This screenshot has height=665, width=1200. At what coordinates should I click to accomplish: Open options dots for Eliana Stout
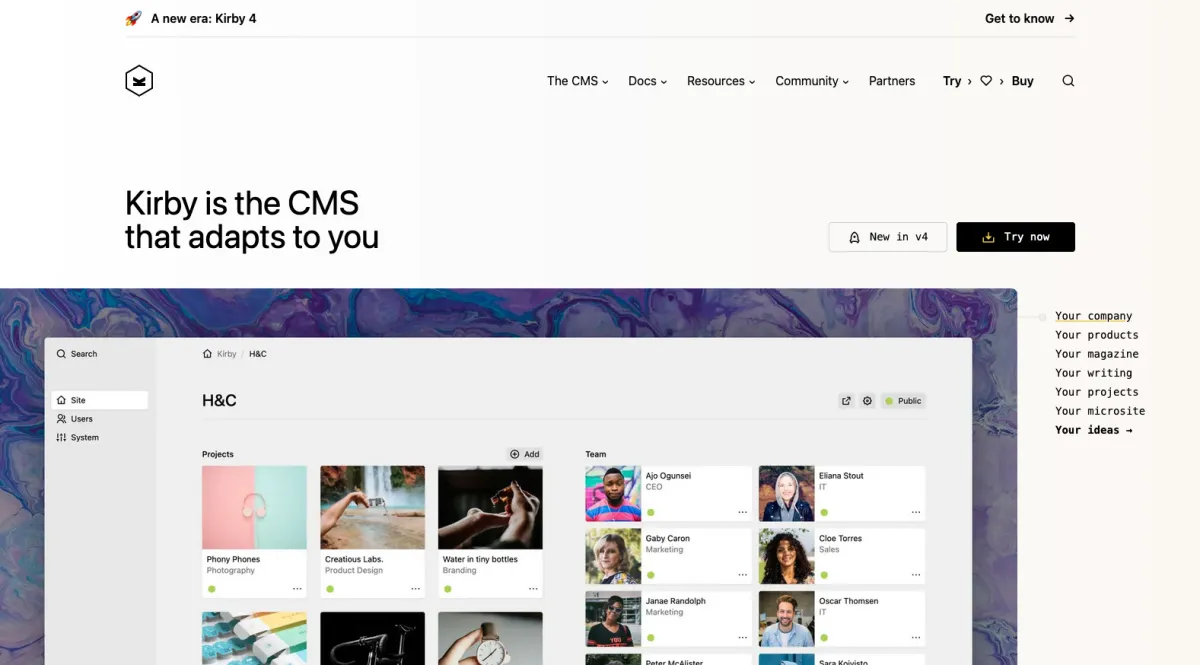915,512
